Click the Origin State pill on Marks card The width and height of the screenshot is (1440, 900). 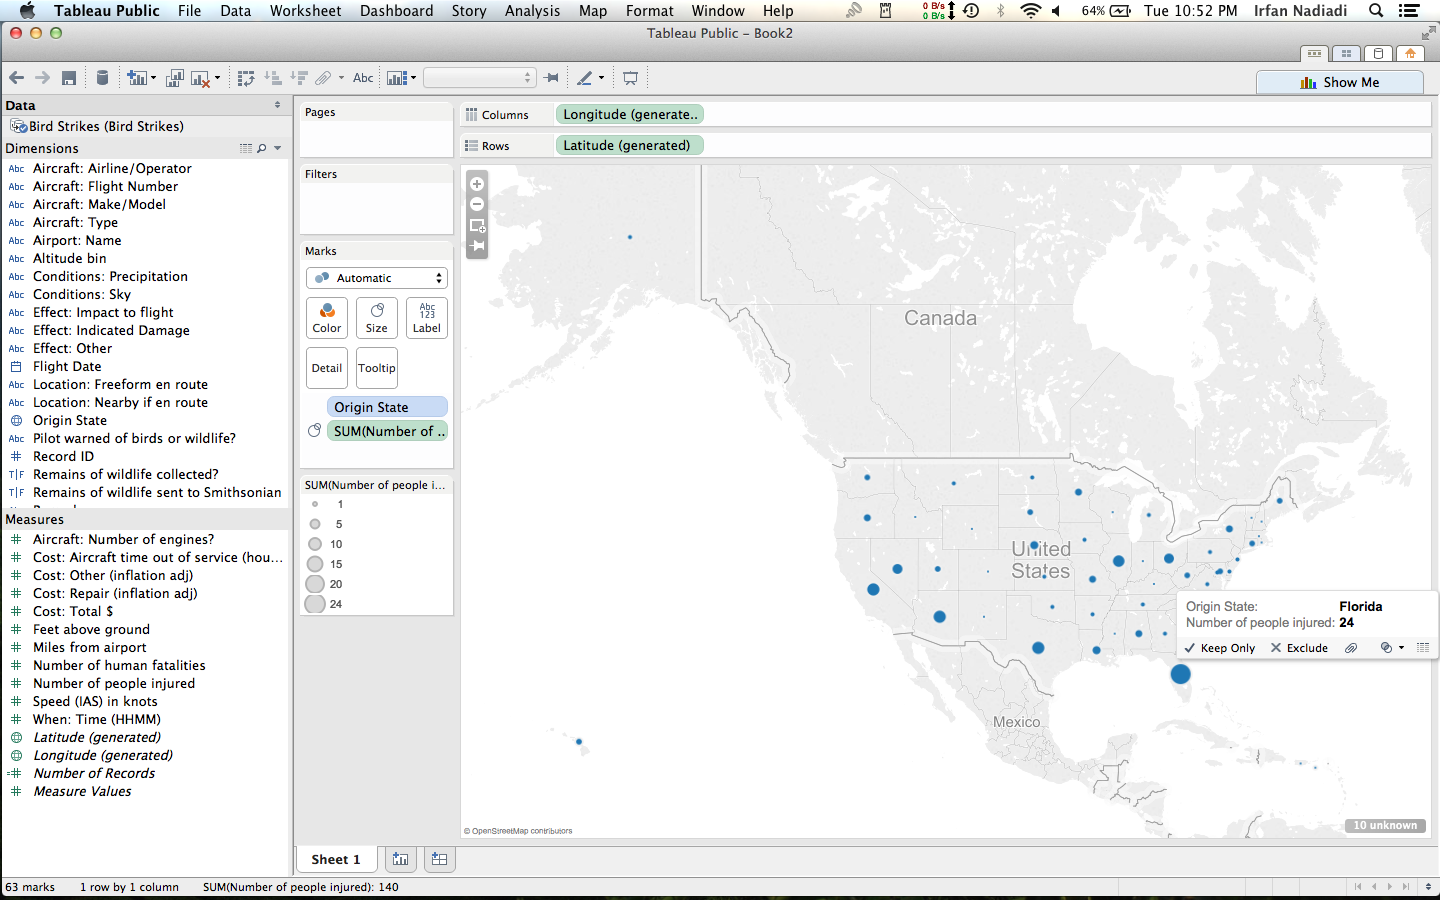point(387,407)
